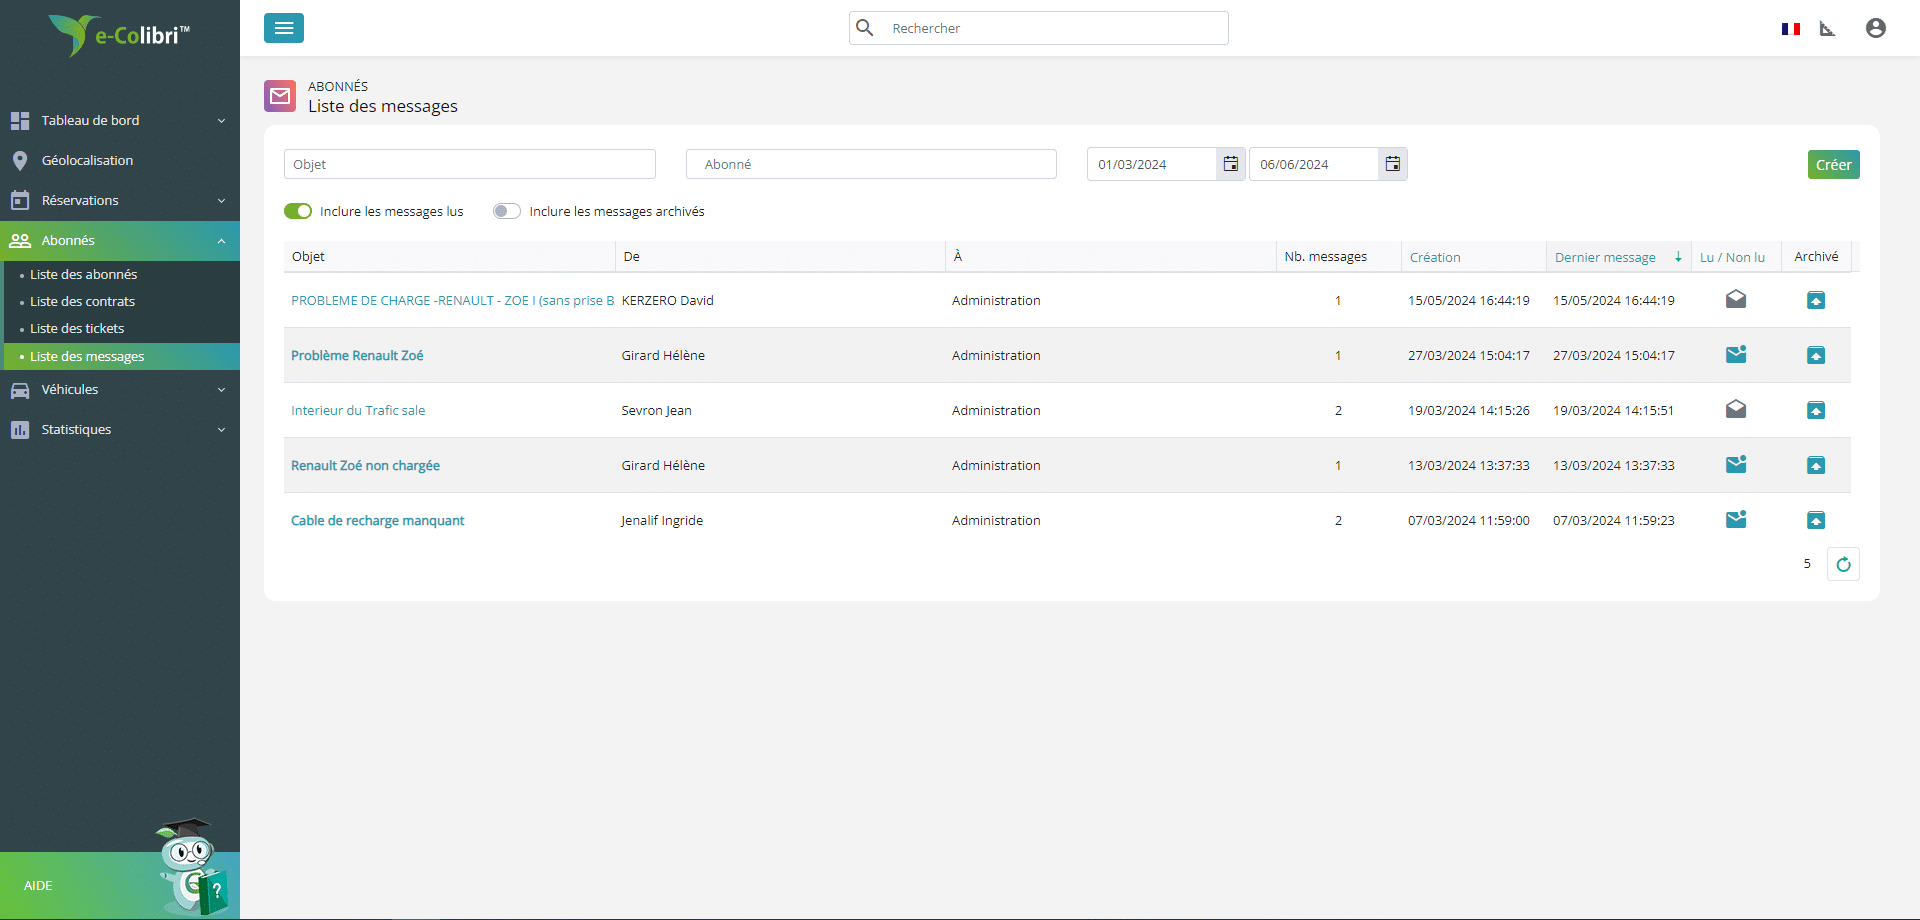Click the messages envelope page icon
This screenshot has height=920, width=1920.
[280, 96]
